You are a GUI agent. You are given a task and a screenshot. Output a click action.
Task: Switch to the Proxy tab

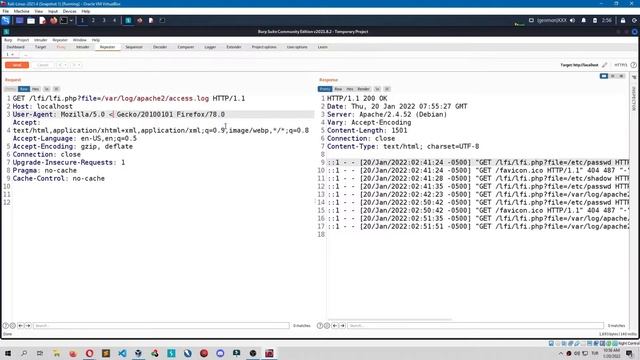61,47
